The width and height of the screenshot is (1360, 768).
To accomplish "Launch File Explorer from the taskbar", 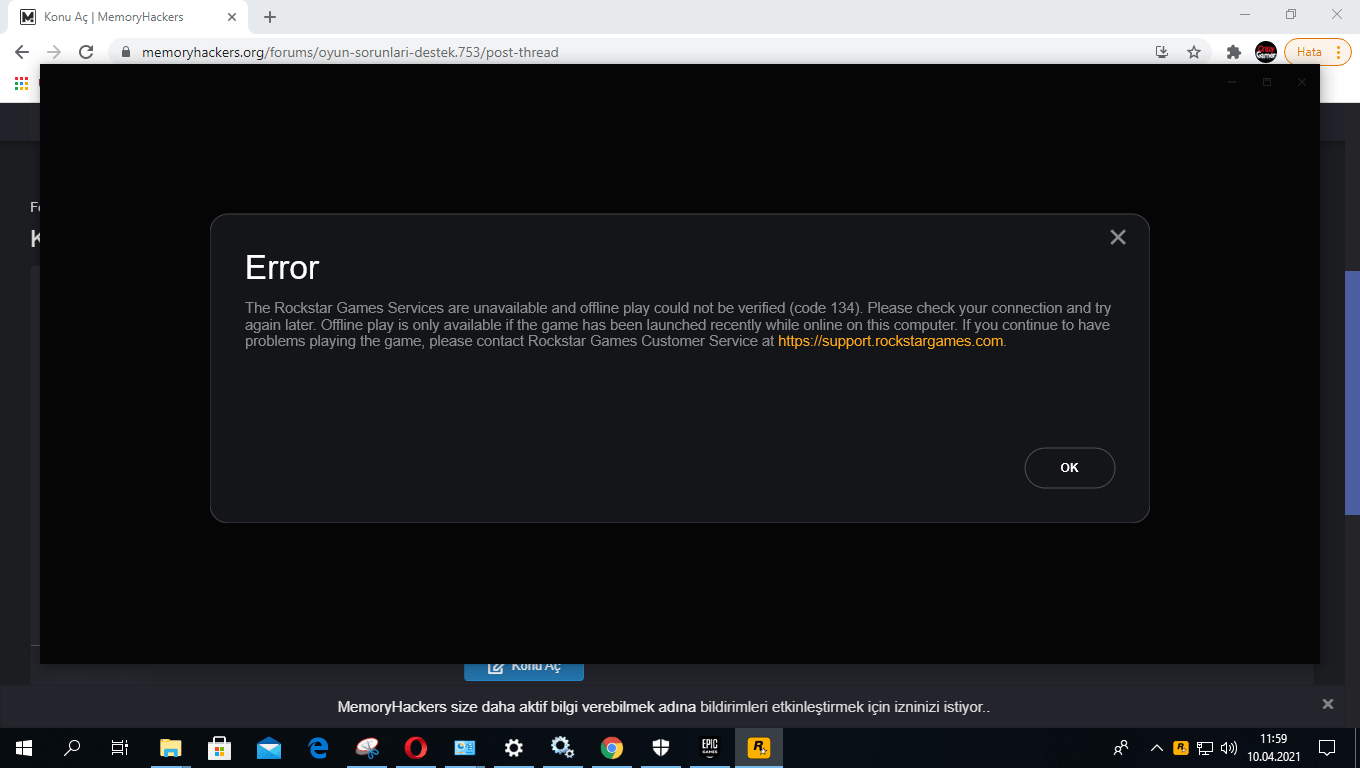I will [171, 748].
